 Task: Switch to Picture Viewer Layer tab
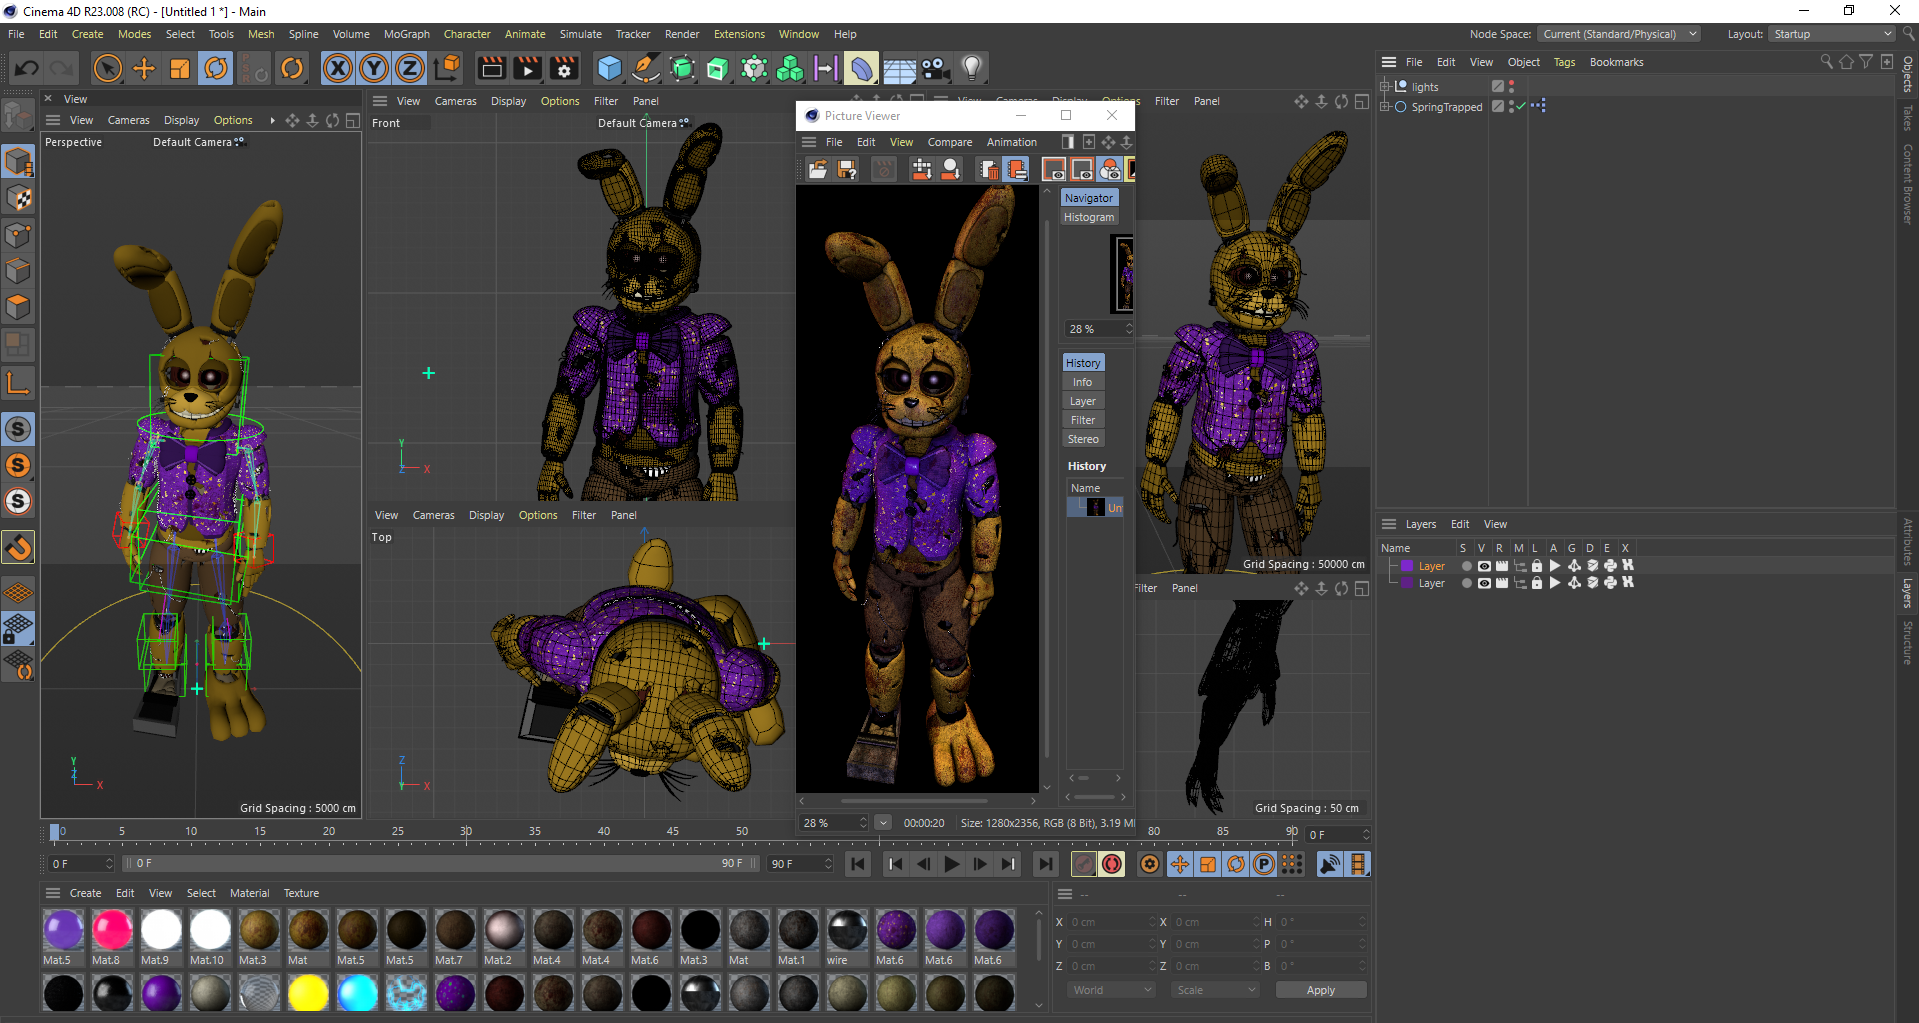click(1082, 401)
